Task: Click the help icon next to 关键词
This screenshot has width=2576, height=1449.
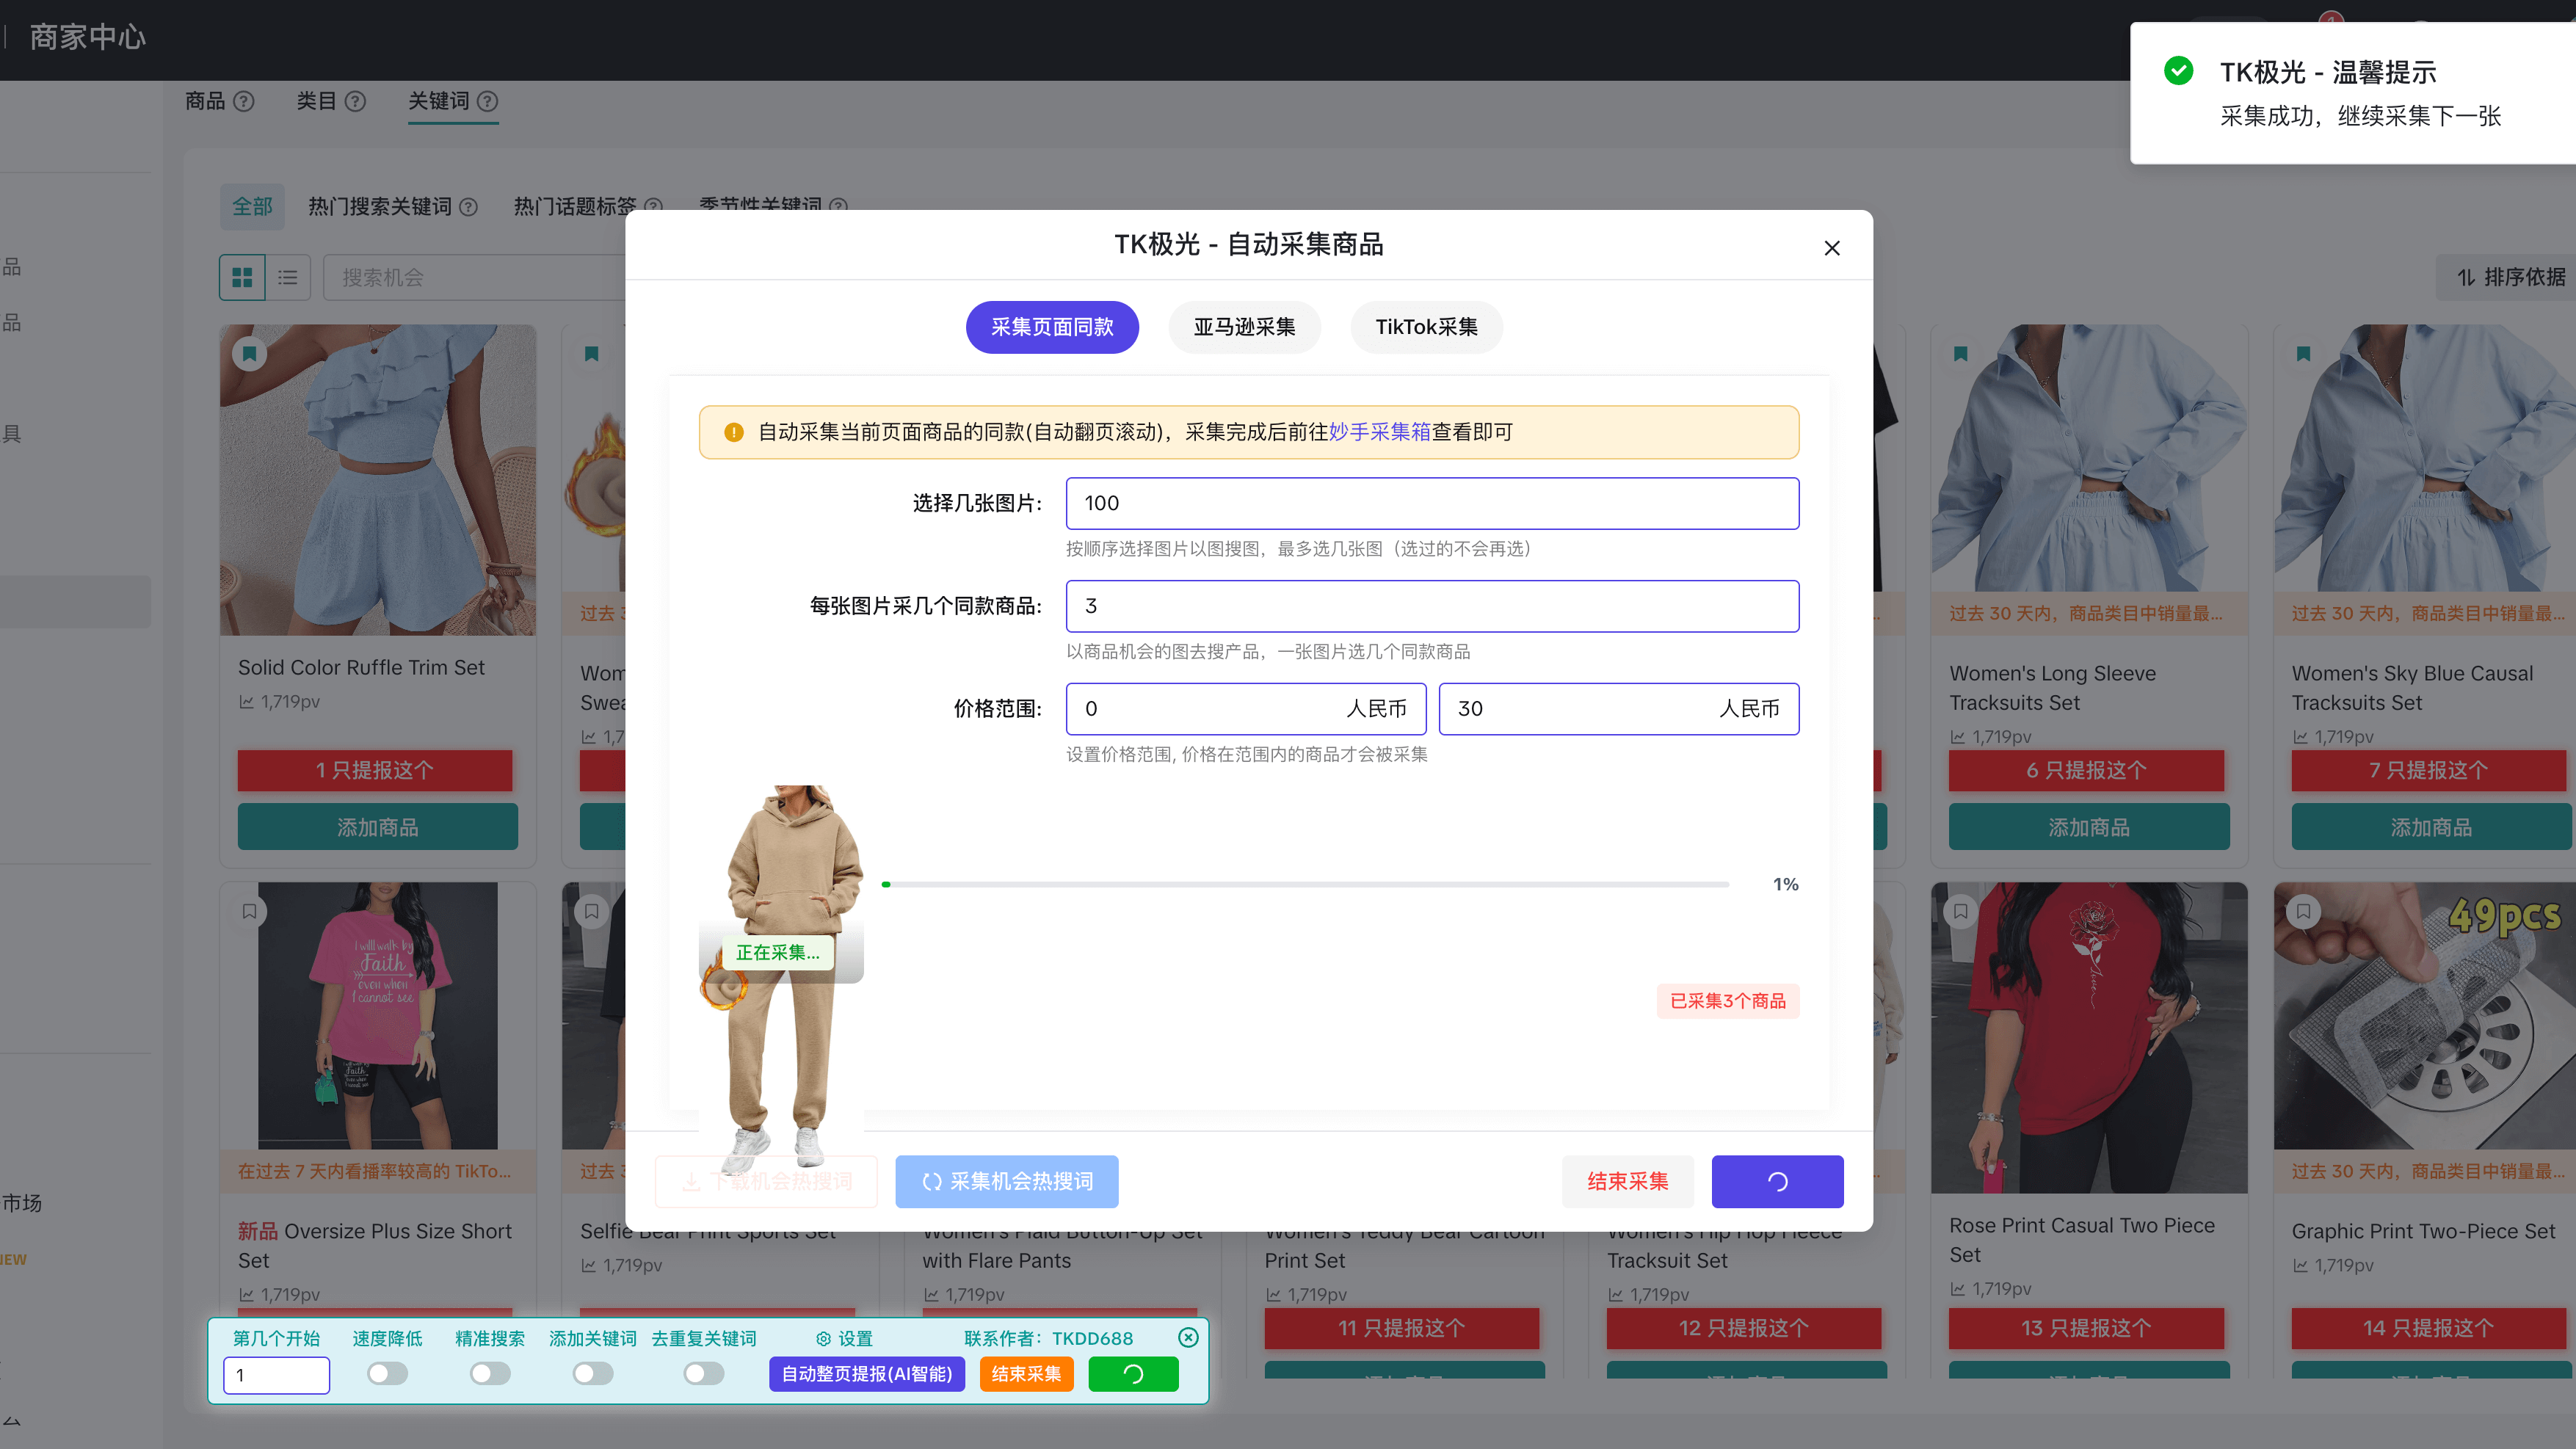Action: click(488, 101)
